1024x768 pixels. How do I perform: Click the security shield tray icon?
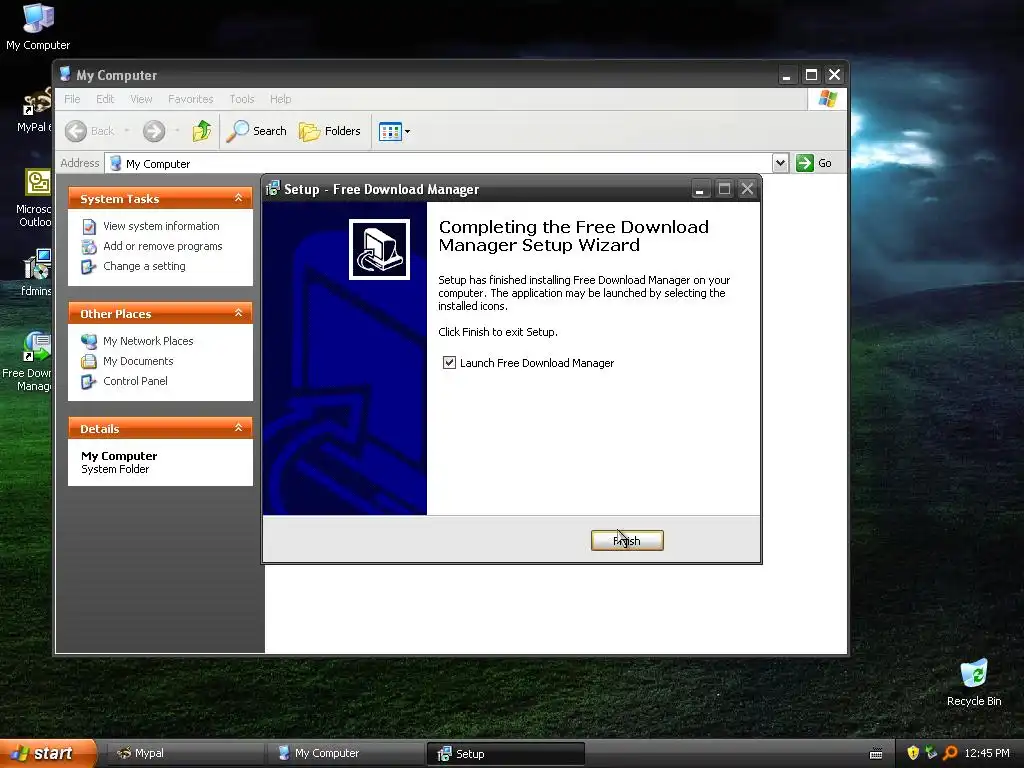coord(913,753)
